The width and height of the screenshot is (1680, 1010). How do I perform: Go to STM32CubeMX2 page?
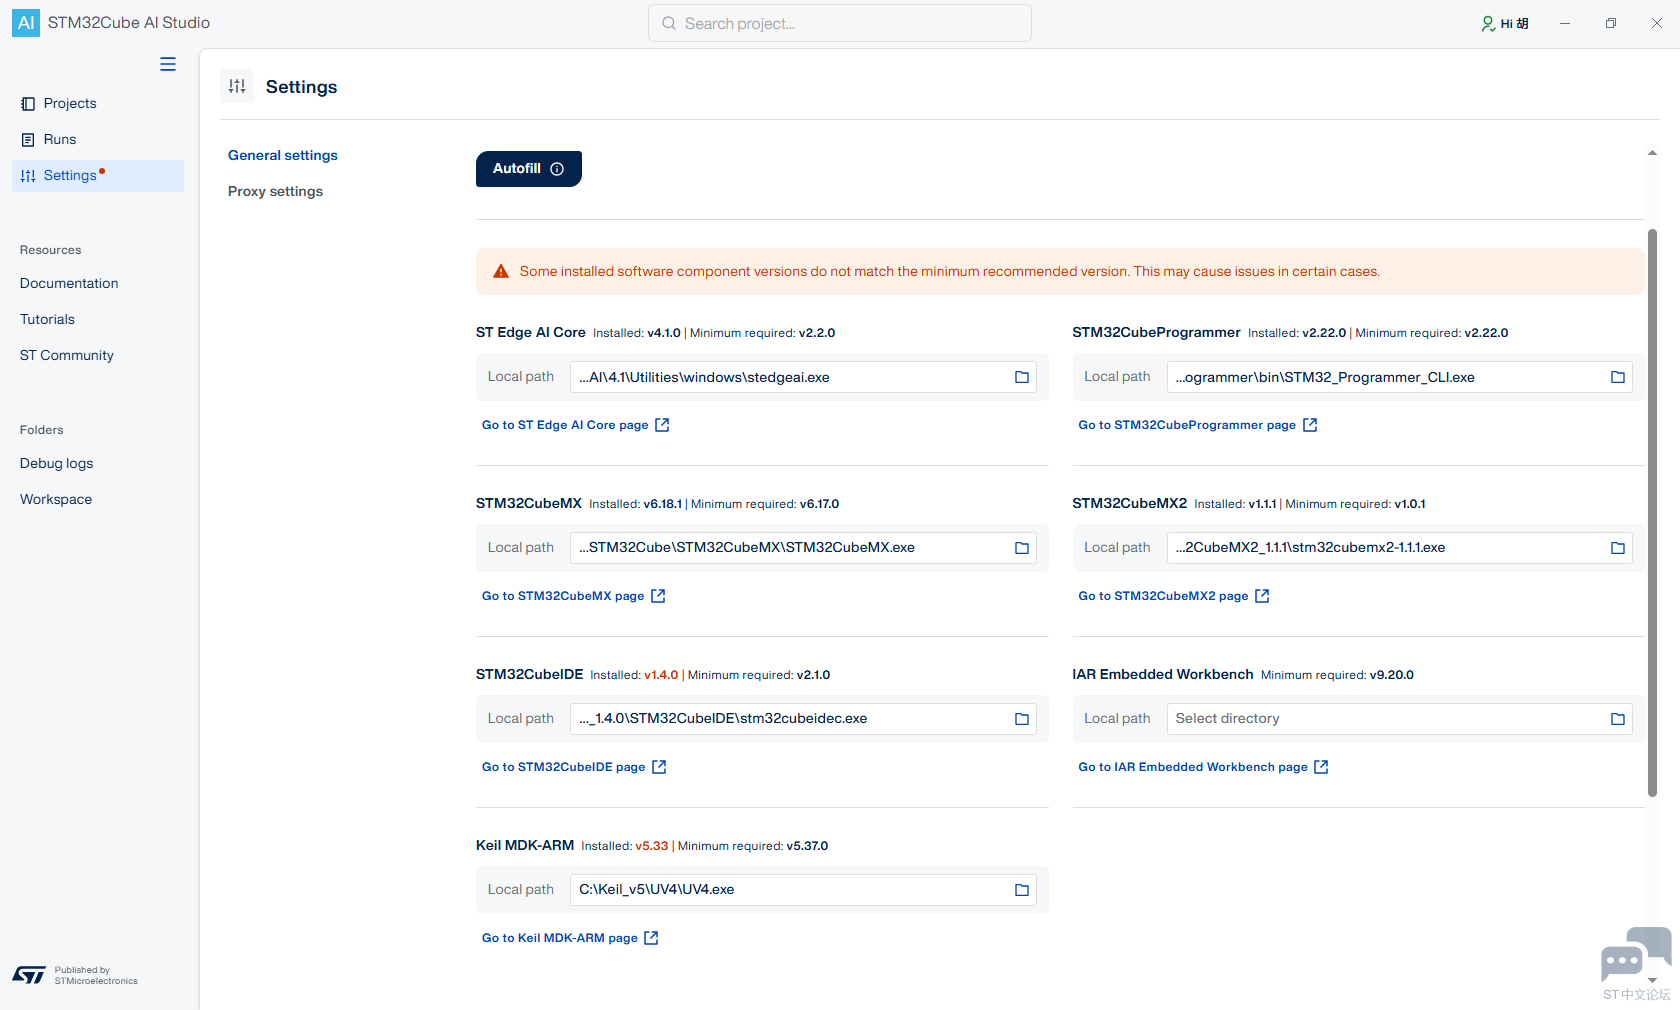(1173, 596)
